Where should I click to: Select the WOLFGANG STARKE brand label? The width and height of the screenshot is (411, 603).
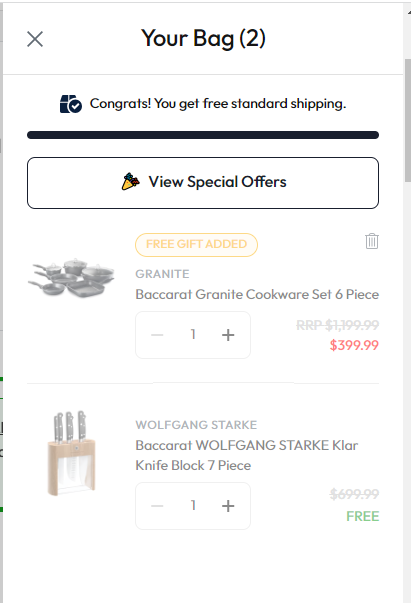[196, 425]
